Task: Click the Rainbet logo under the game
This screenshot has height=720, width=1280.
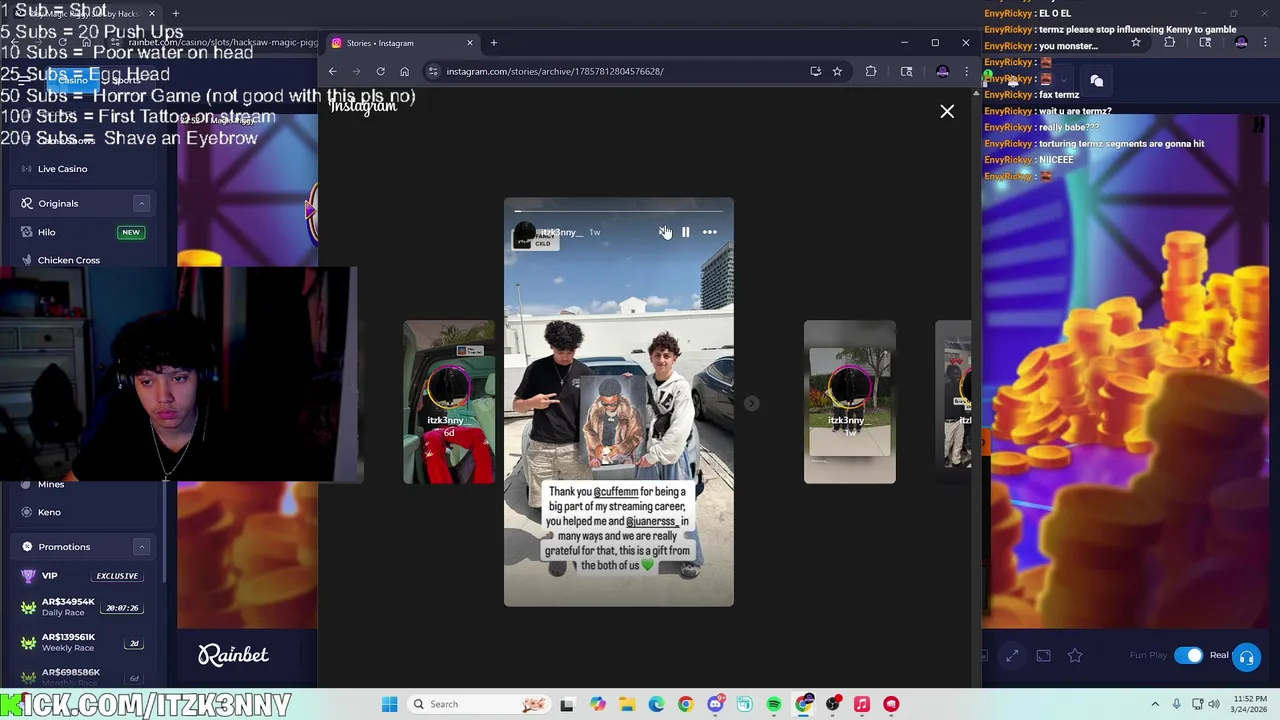Action: (x=233, y=654)
